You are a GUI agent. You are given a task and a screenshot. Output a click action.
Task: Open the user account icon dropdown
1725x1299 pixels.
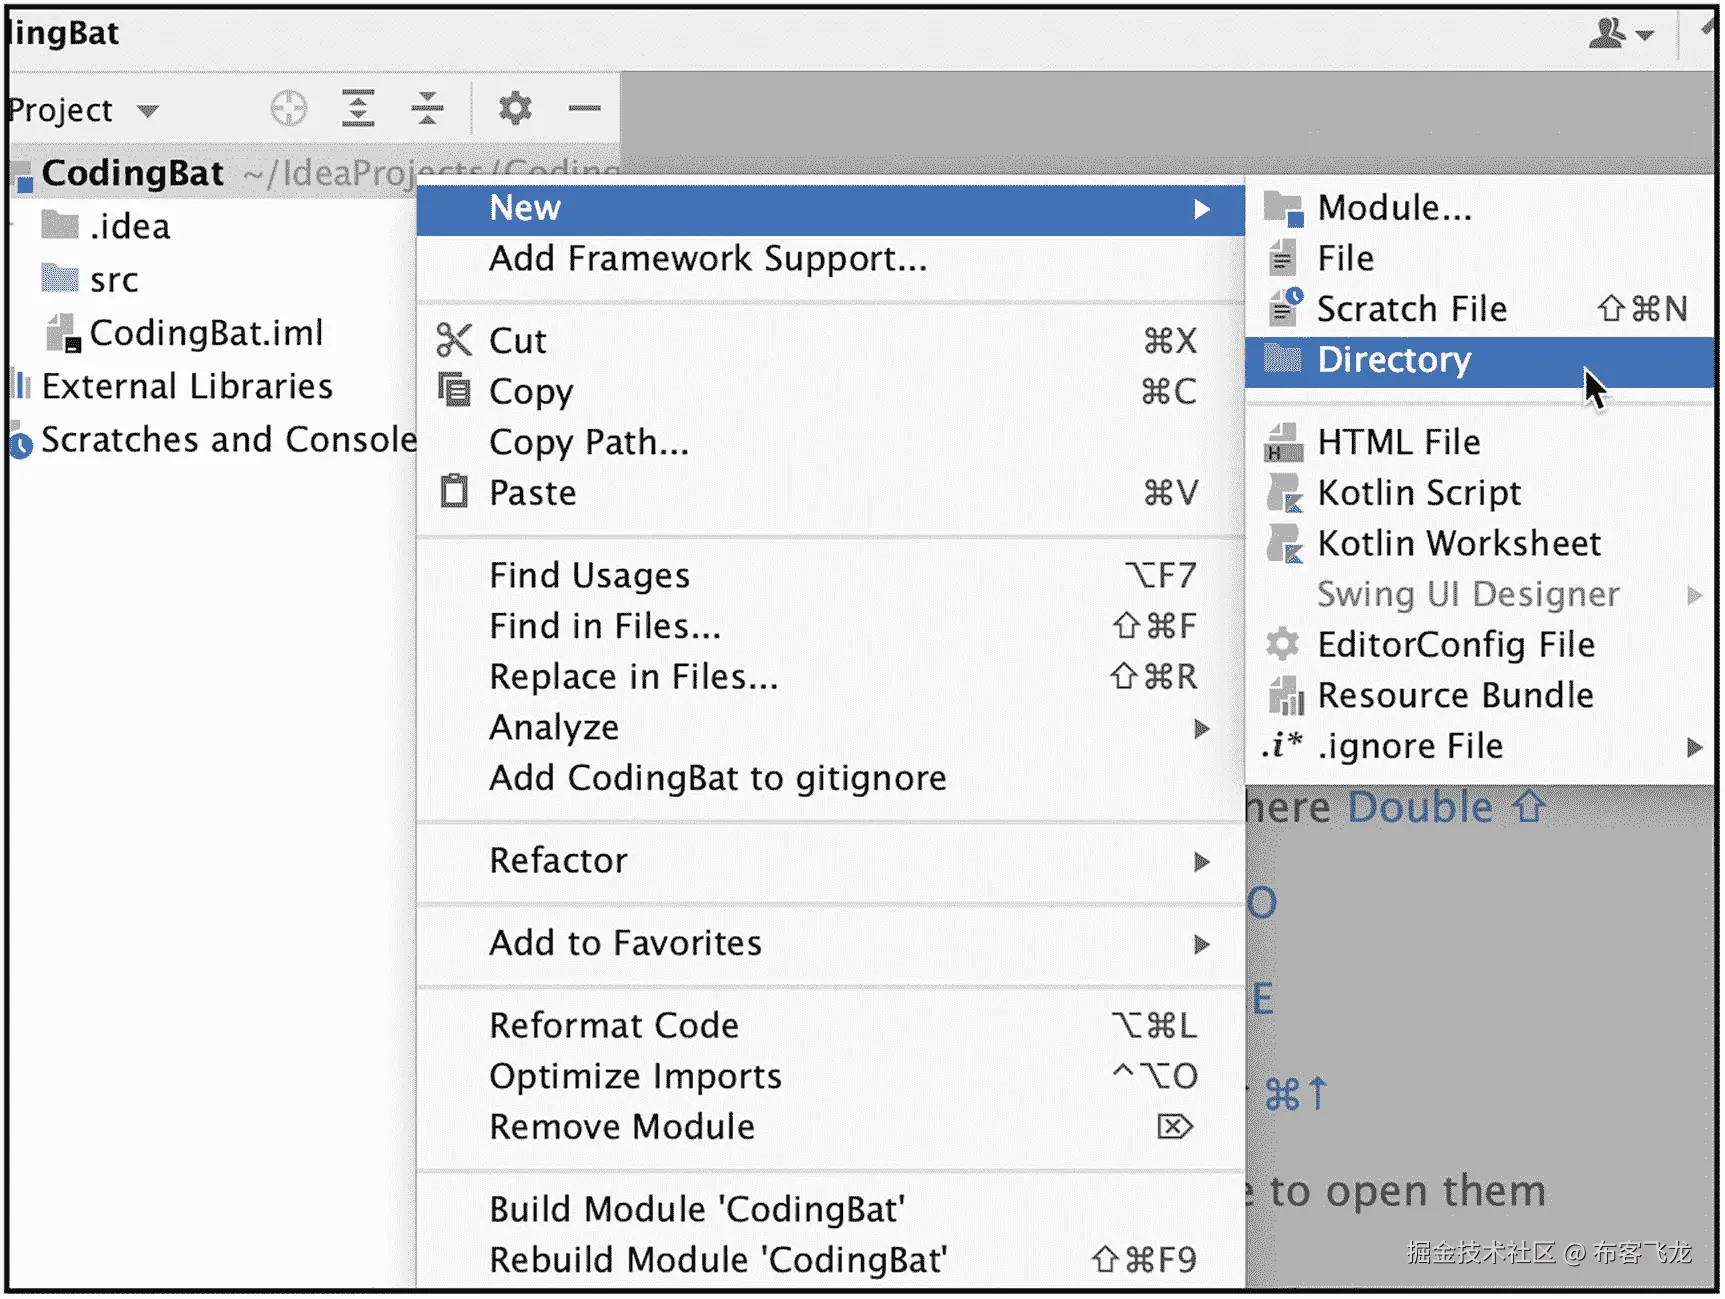click(1620, 35)
